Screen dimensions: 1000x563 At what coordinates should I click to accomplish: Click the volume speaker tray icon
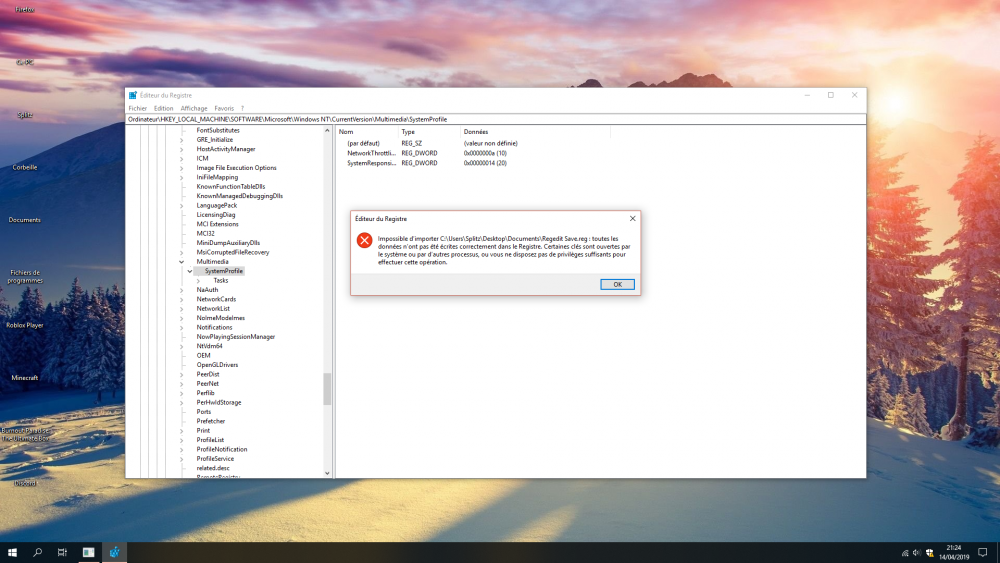917,552
